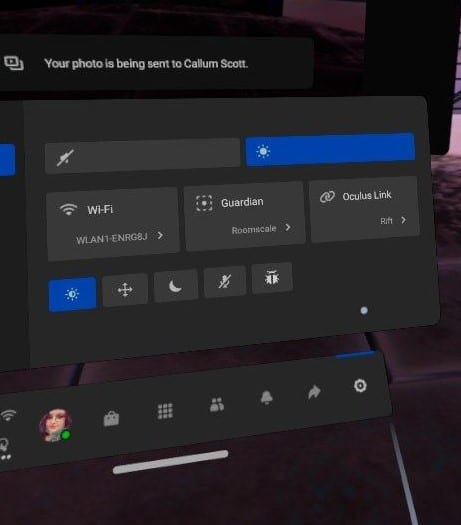461x525 pixels.
Task: Adjust the muted microphone volume slider
Action: pyautogui.click(x=143, y=156)
